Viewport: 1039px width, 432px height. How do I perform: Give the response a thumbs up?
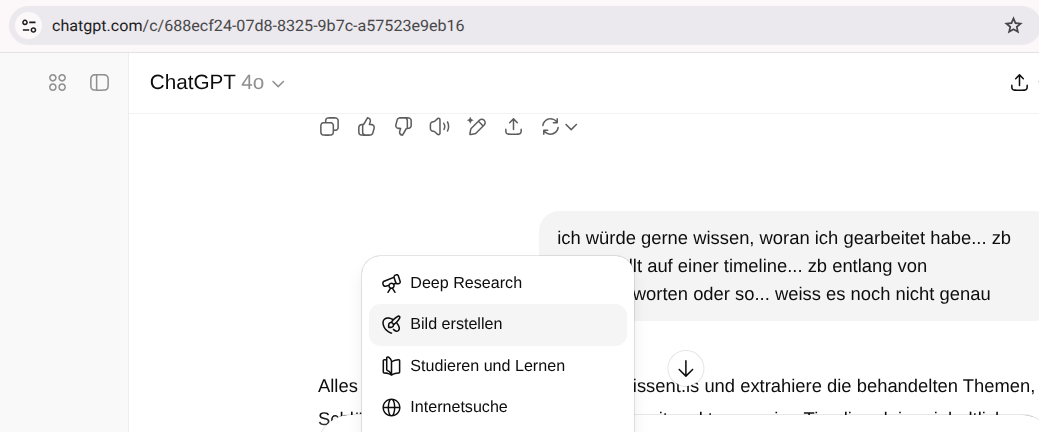366,126
